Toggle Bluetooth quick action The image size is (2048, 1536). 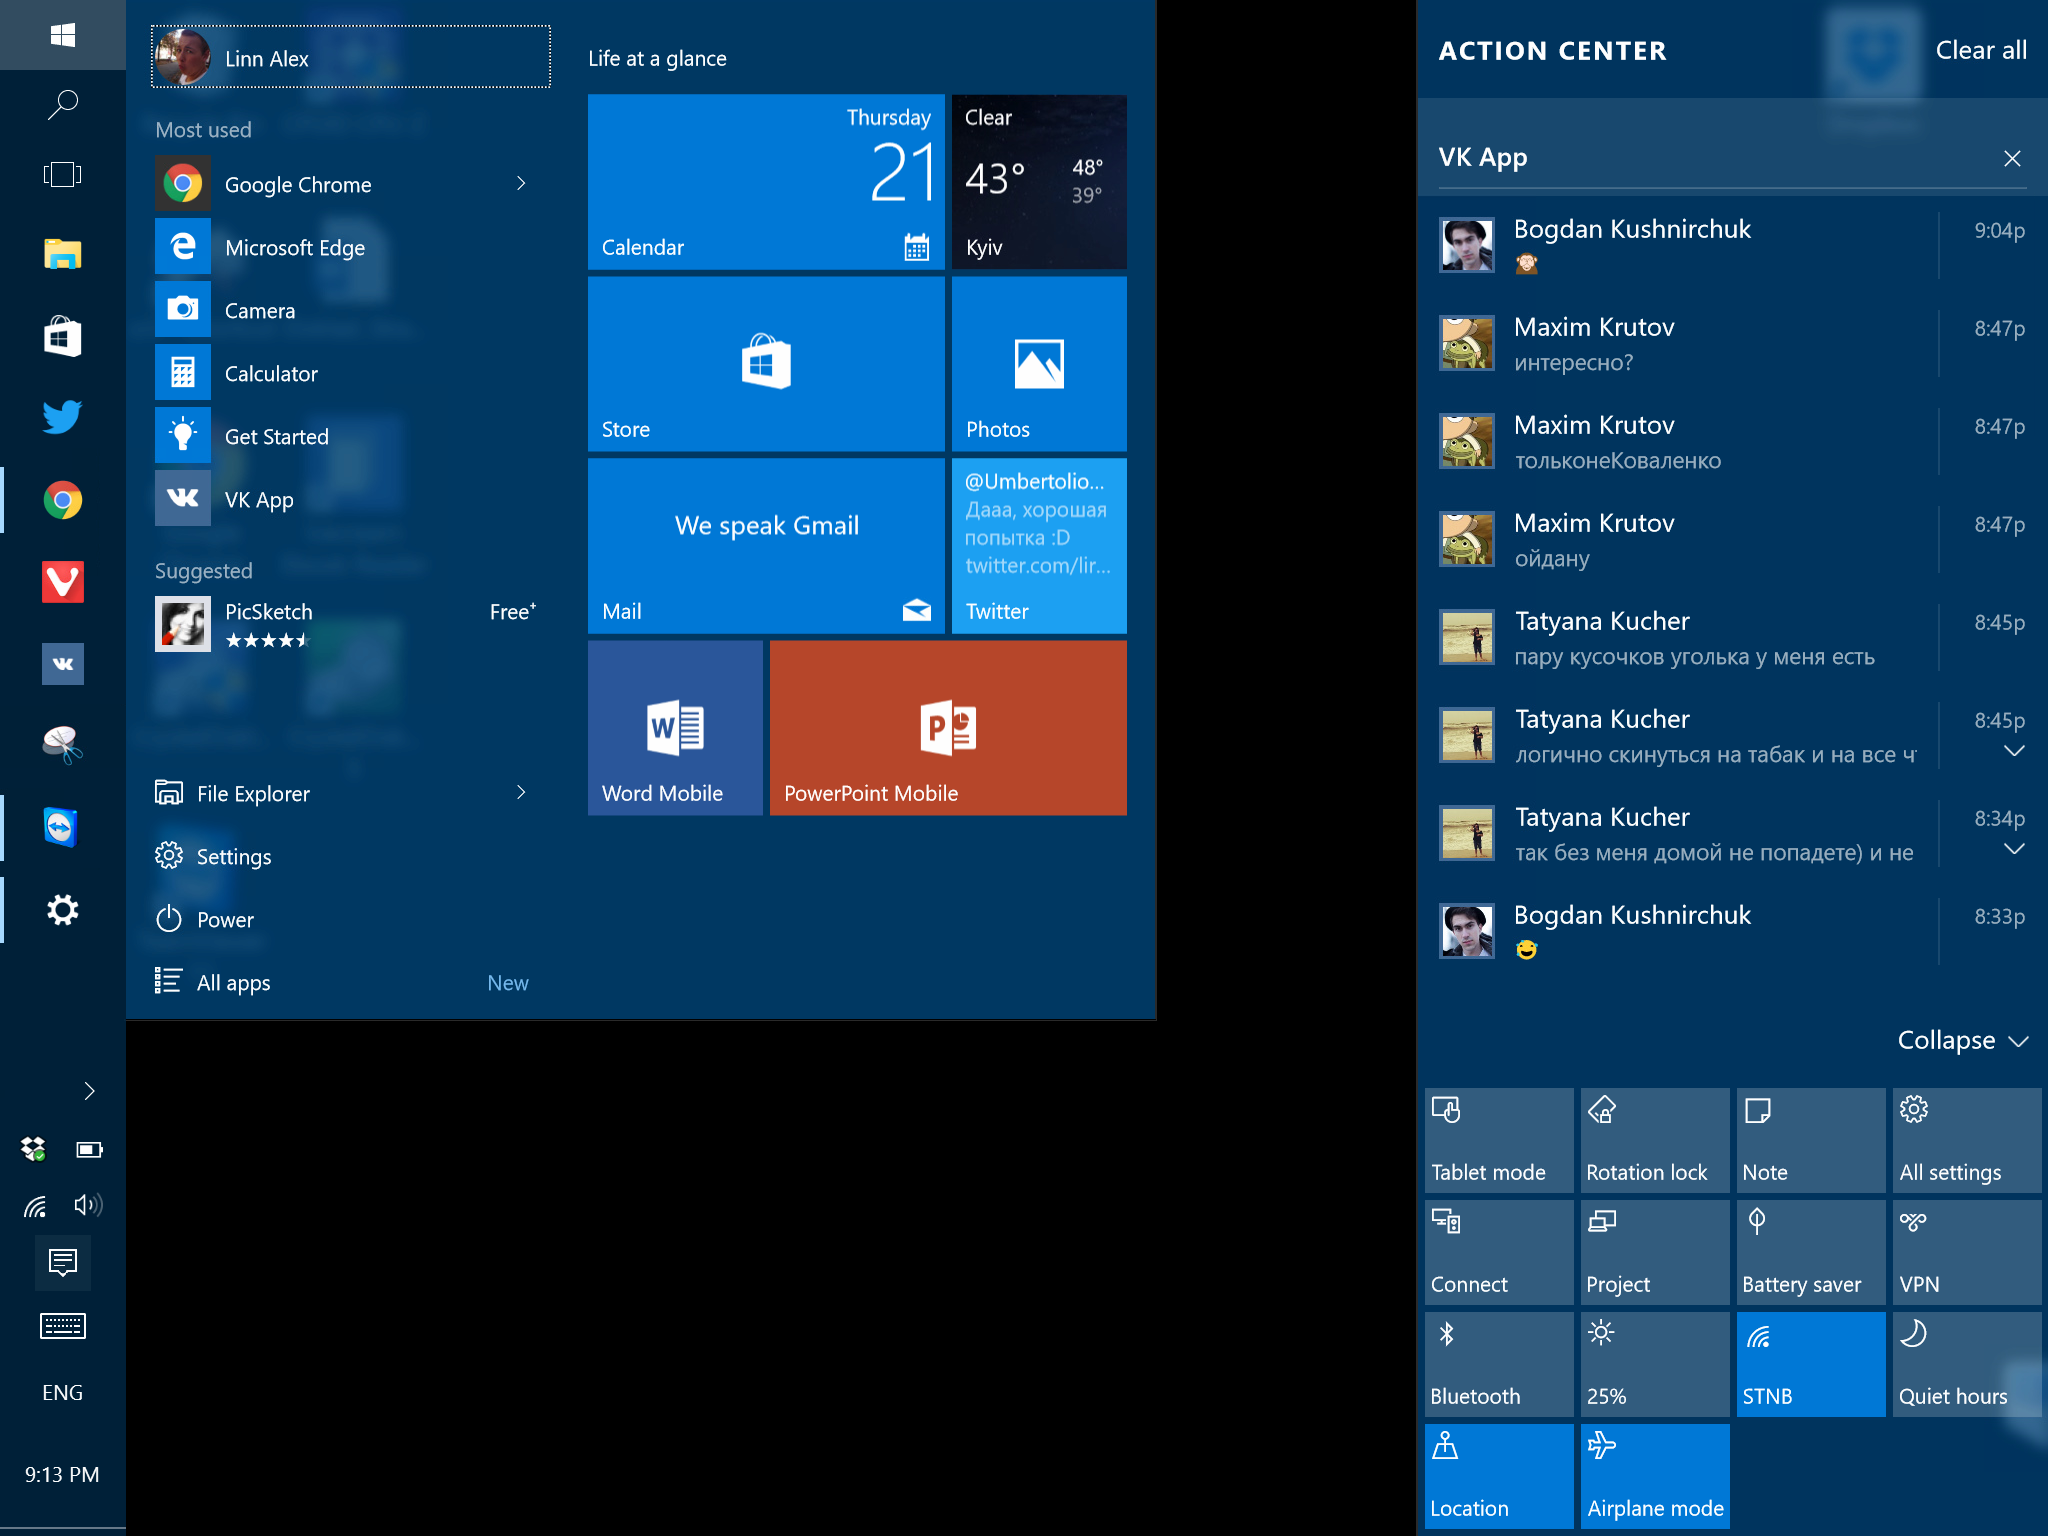(x=1498, y=1364)
